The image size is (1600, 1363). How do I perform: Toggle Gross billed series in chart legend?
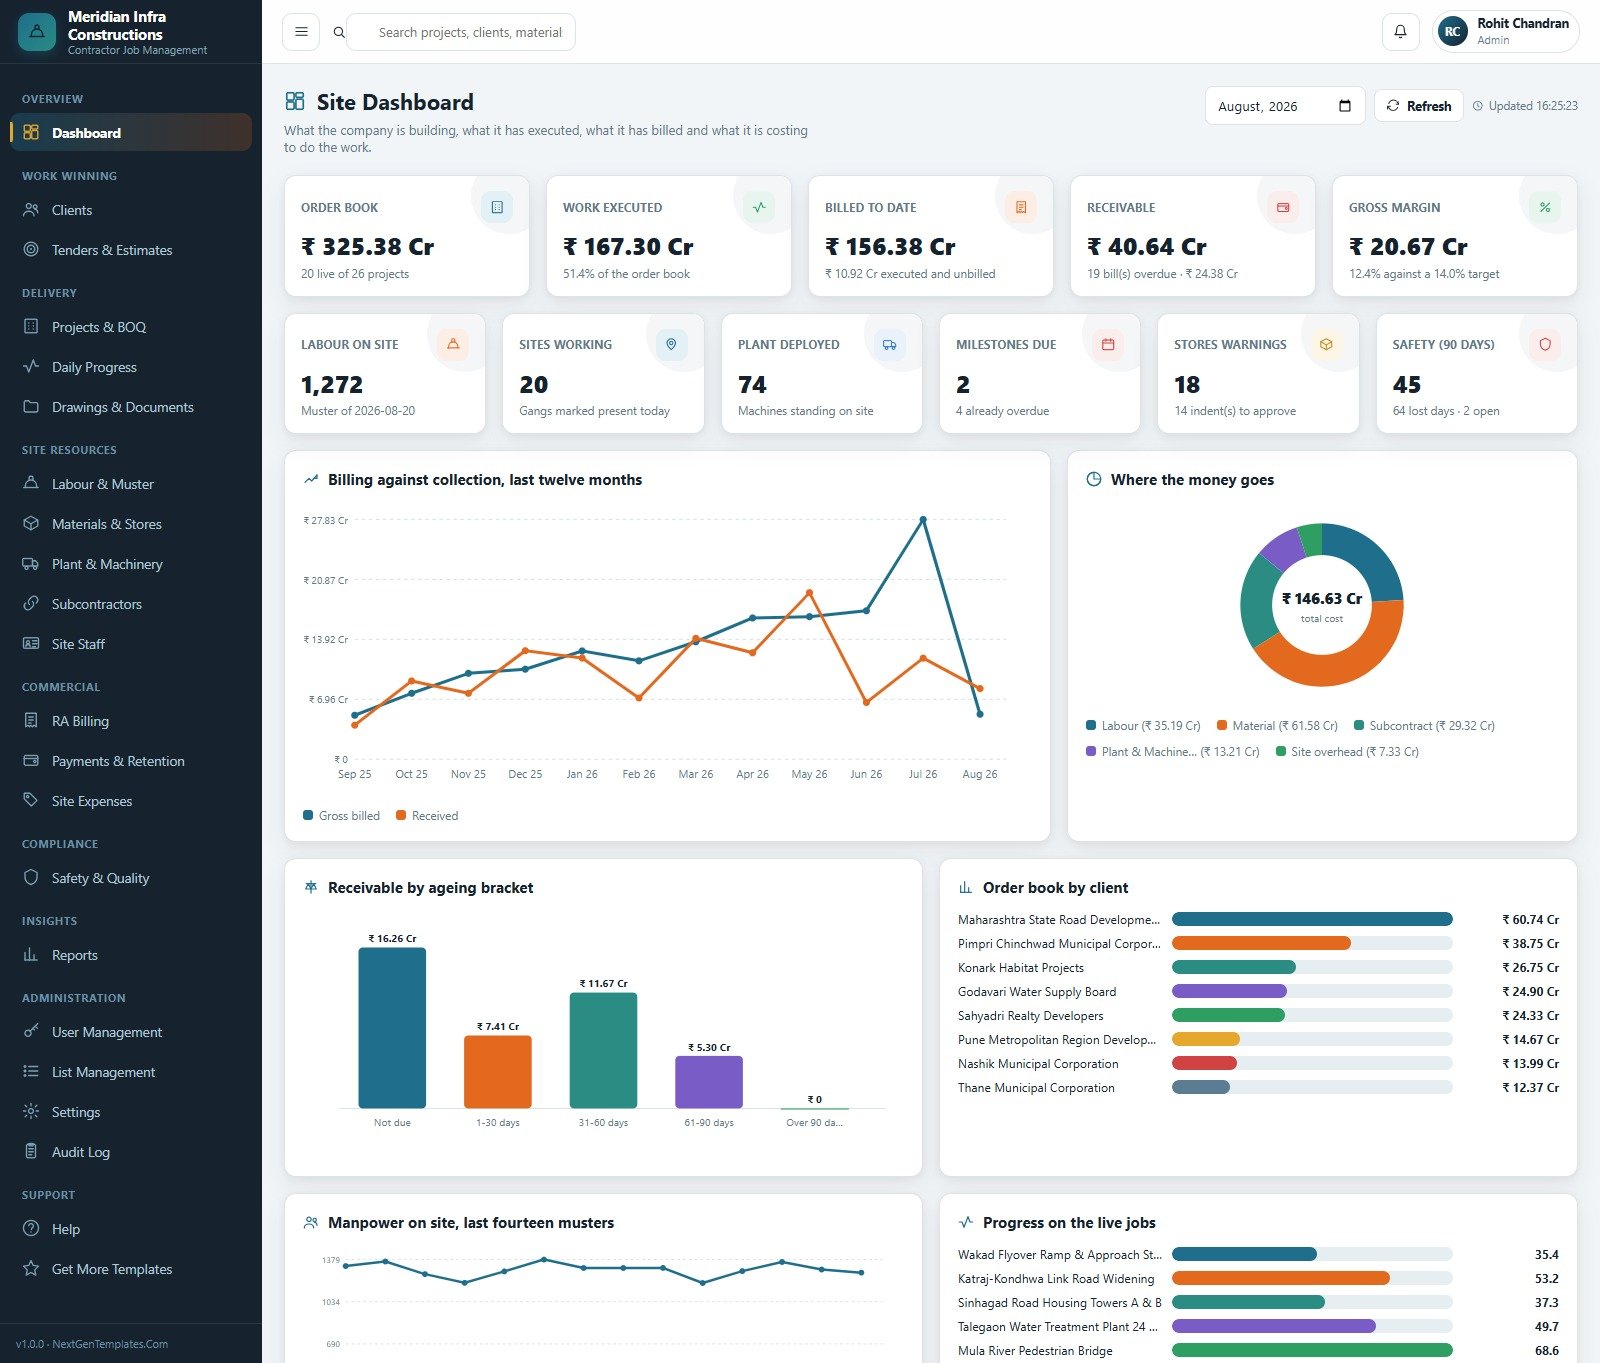[x=342, y=816]
